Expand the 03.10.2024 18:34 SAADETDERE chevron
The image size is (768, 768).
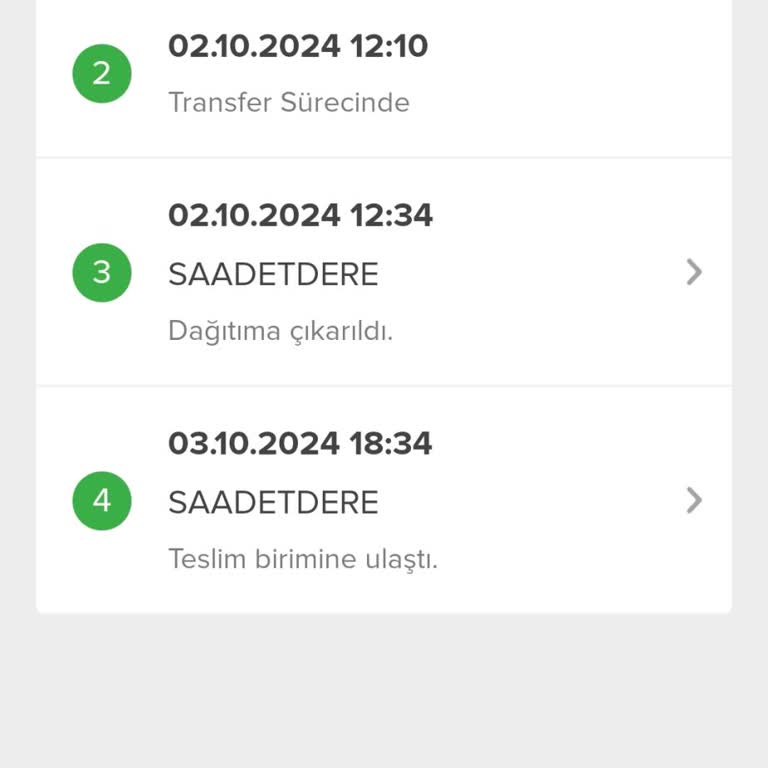(694, 500)
